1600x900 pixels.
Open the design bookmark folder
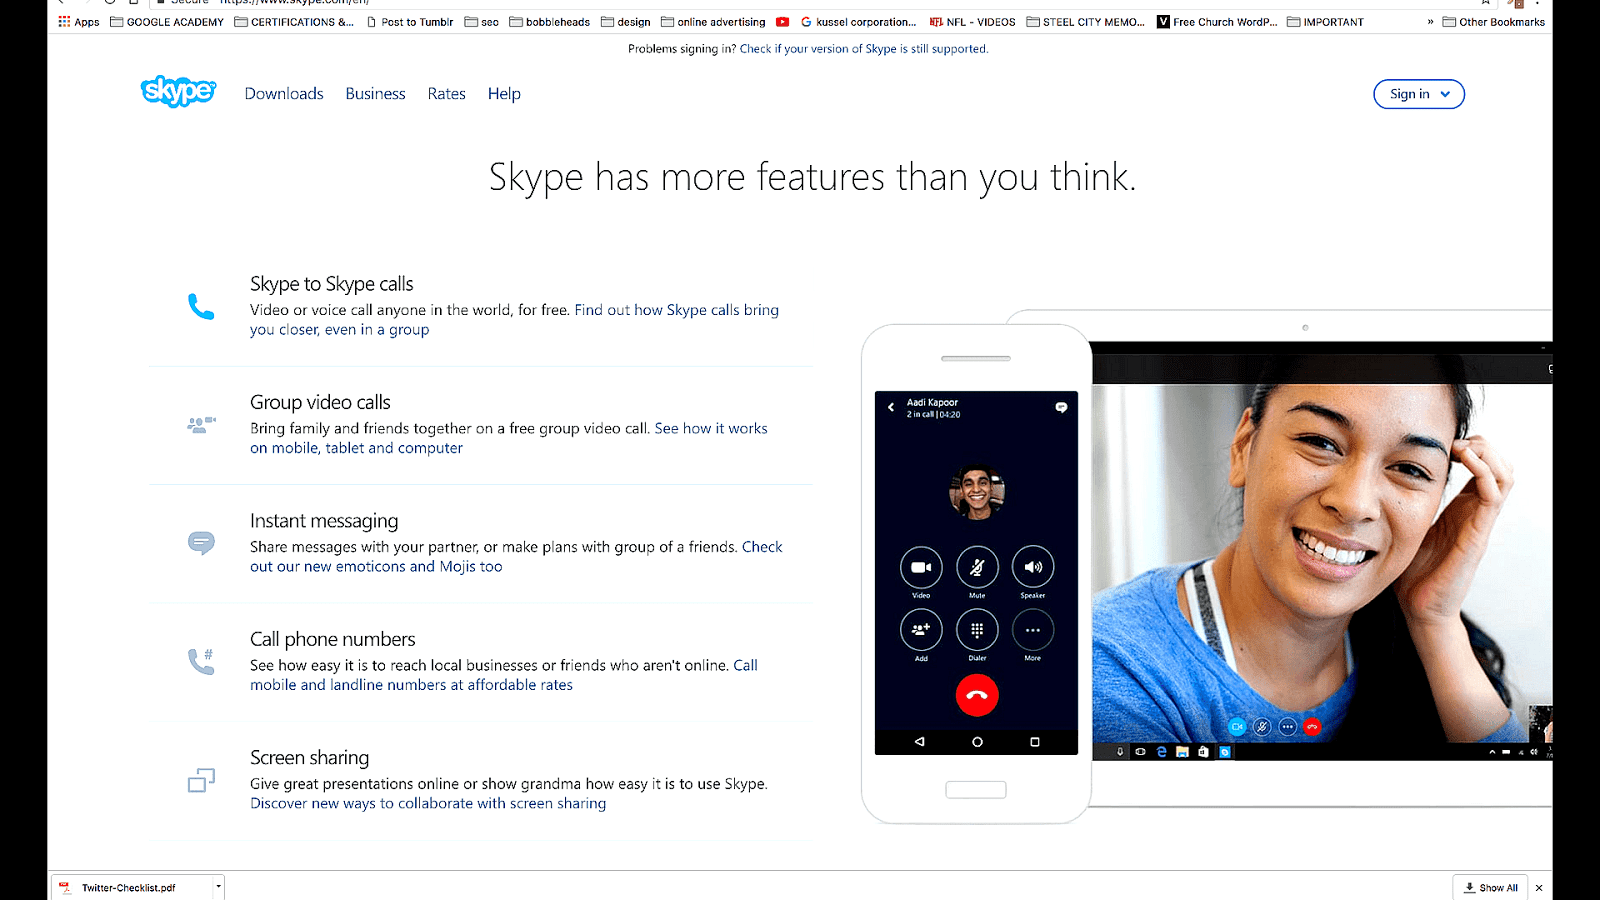[626, 22]
